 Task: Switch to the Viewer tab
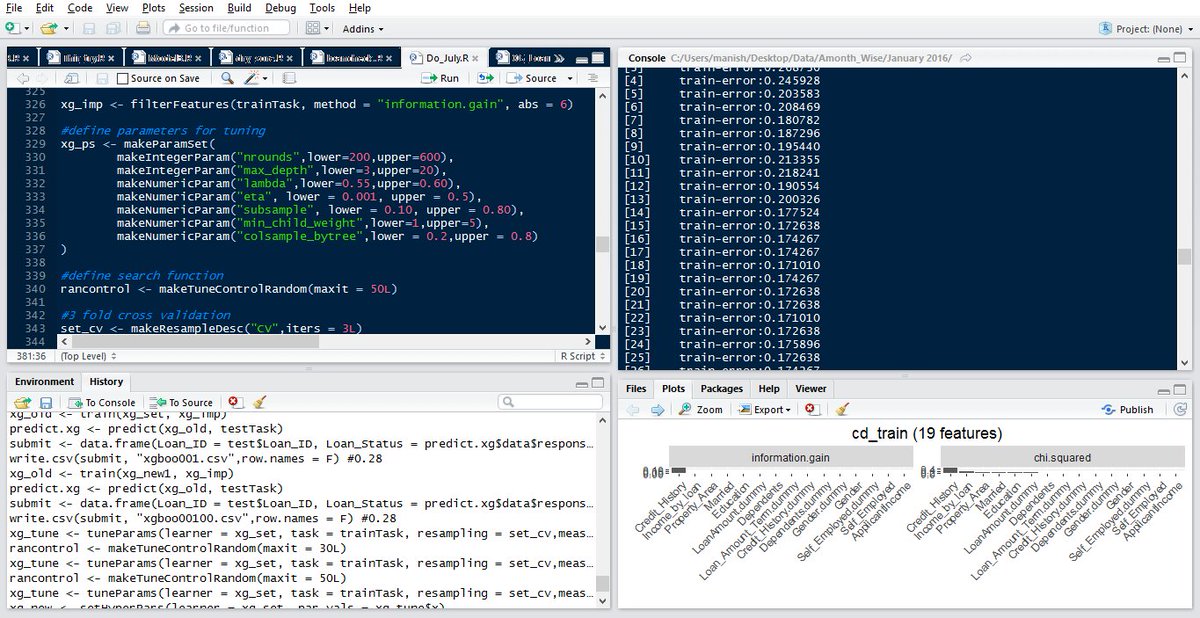point(811,388)
